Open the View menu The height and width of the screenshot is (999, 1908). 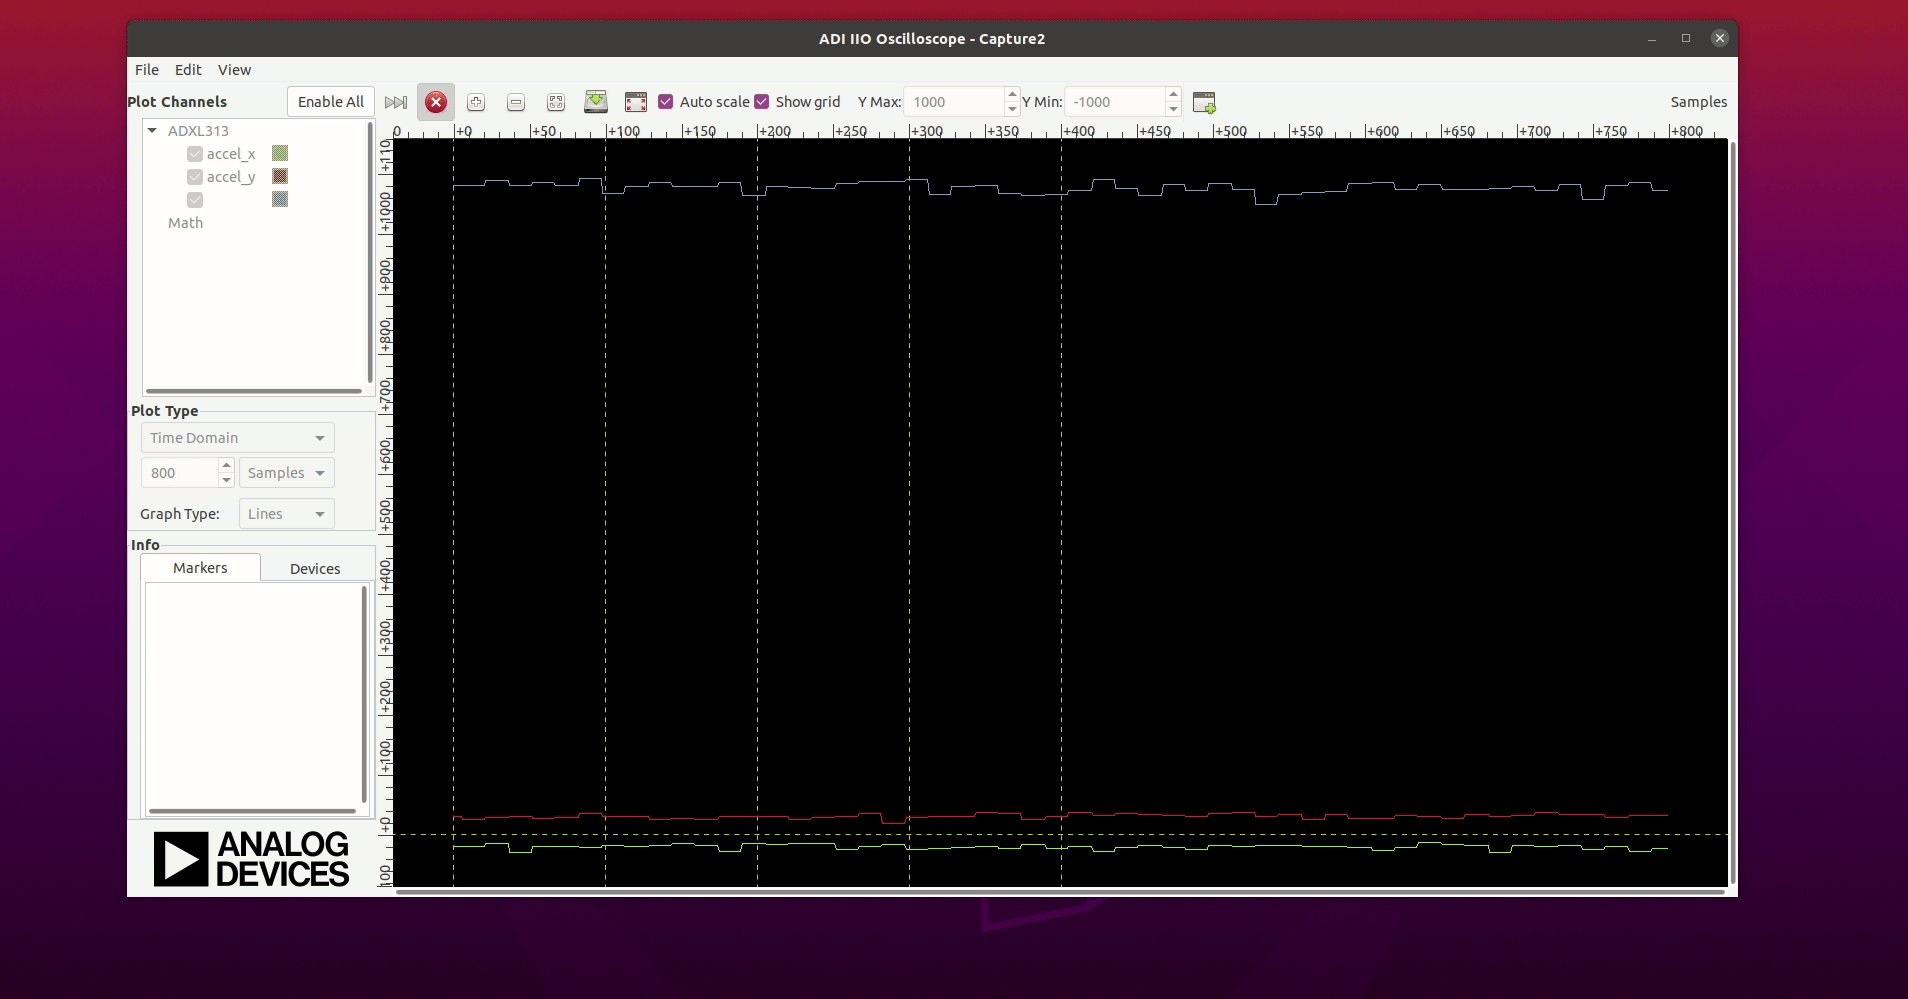[x=234, y=70]
